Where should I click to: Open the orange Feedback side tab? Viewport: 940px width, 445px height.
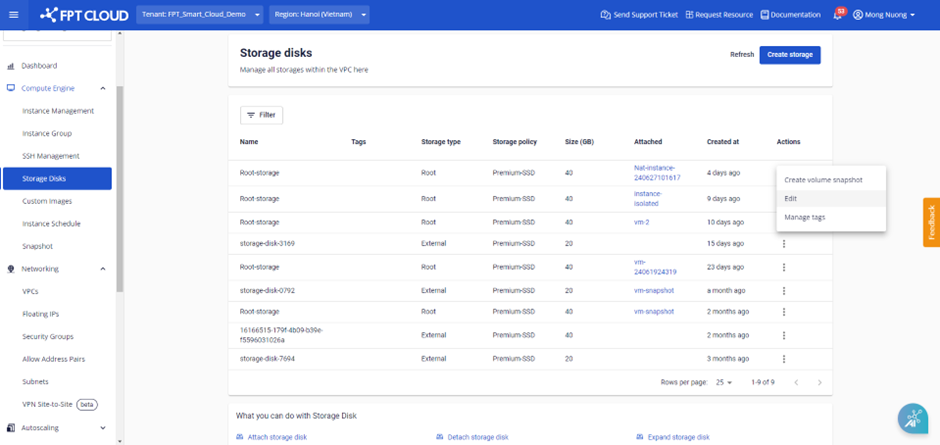click(931, 221)
